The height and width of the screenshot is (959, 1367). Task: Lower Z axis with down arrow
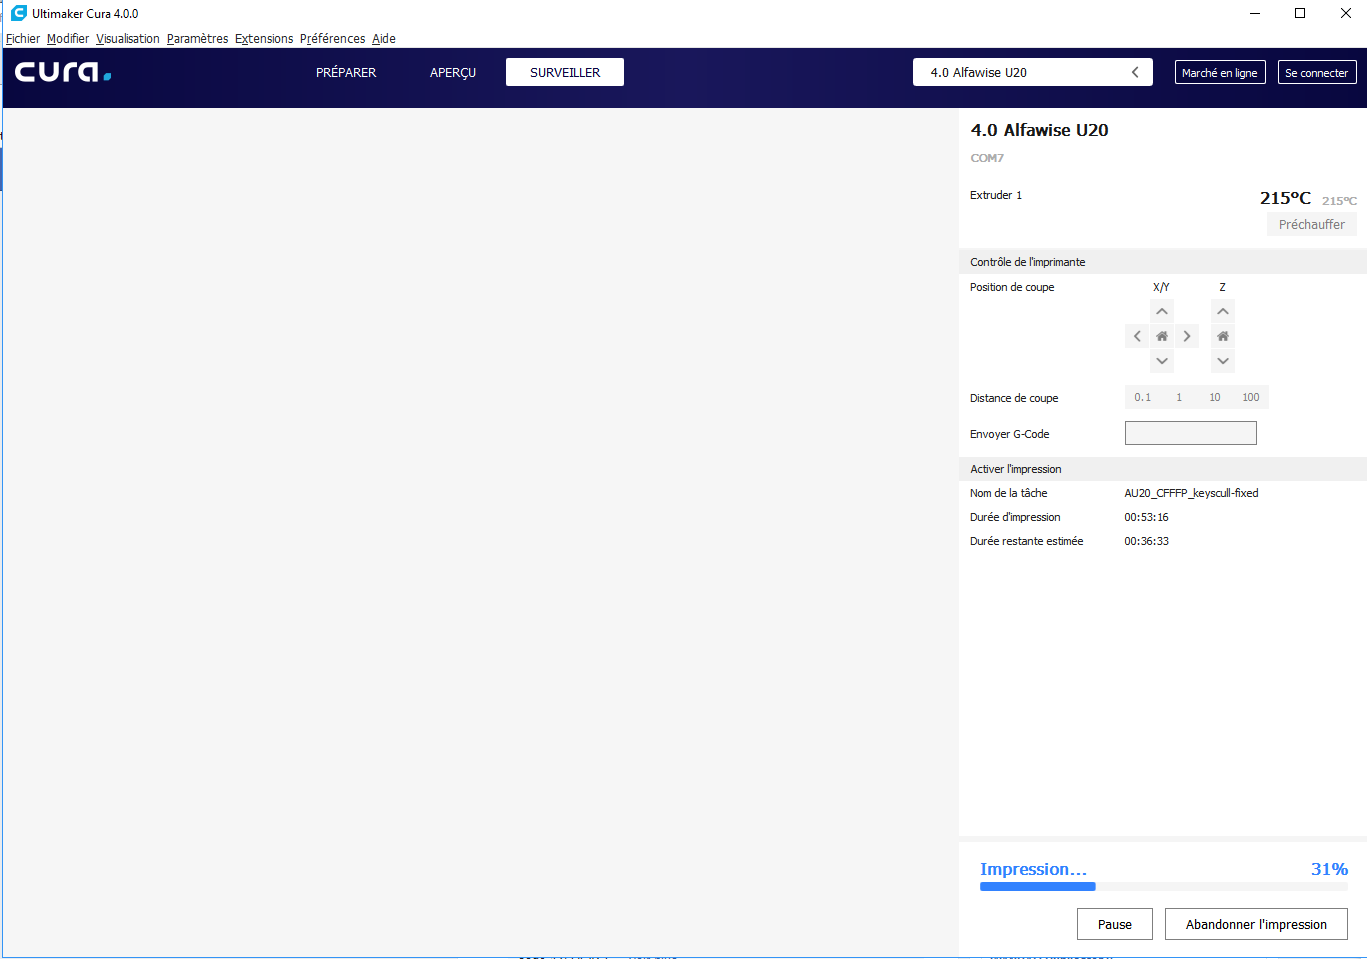click(1223, 361)
